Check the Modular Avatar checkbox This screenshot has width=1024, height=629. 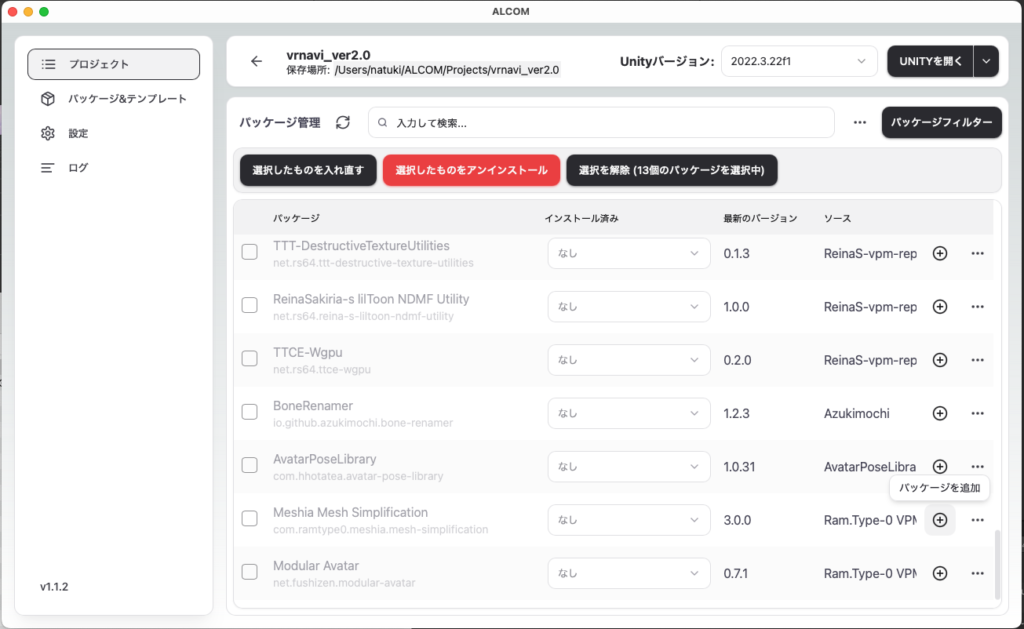tap(250, 573)
